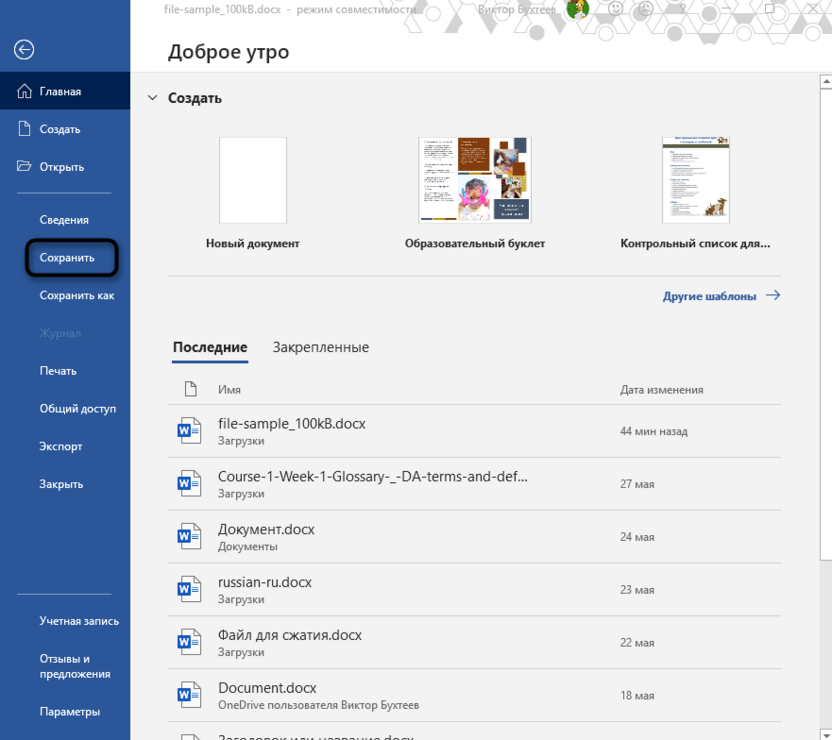Open the Печать page
The width and height of the screenshot is (832, 740).
tap(58, 371)
